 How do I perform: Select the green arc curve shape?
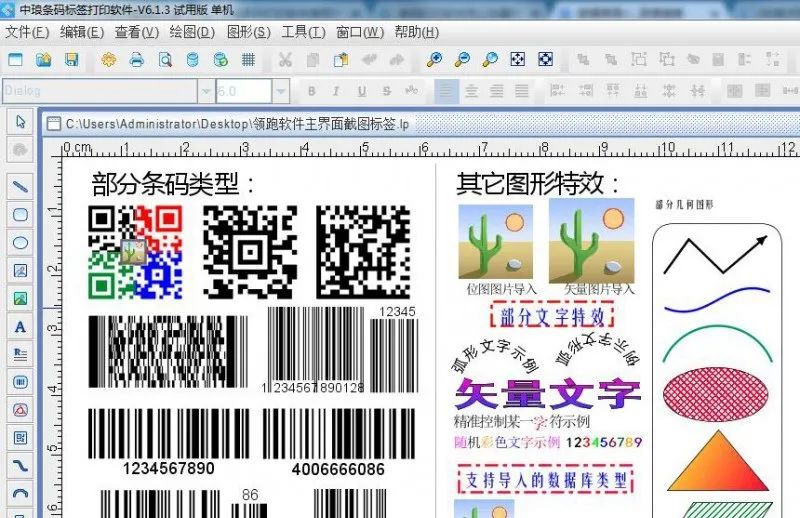click(x=717, y=343)
